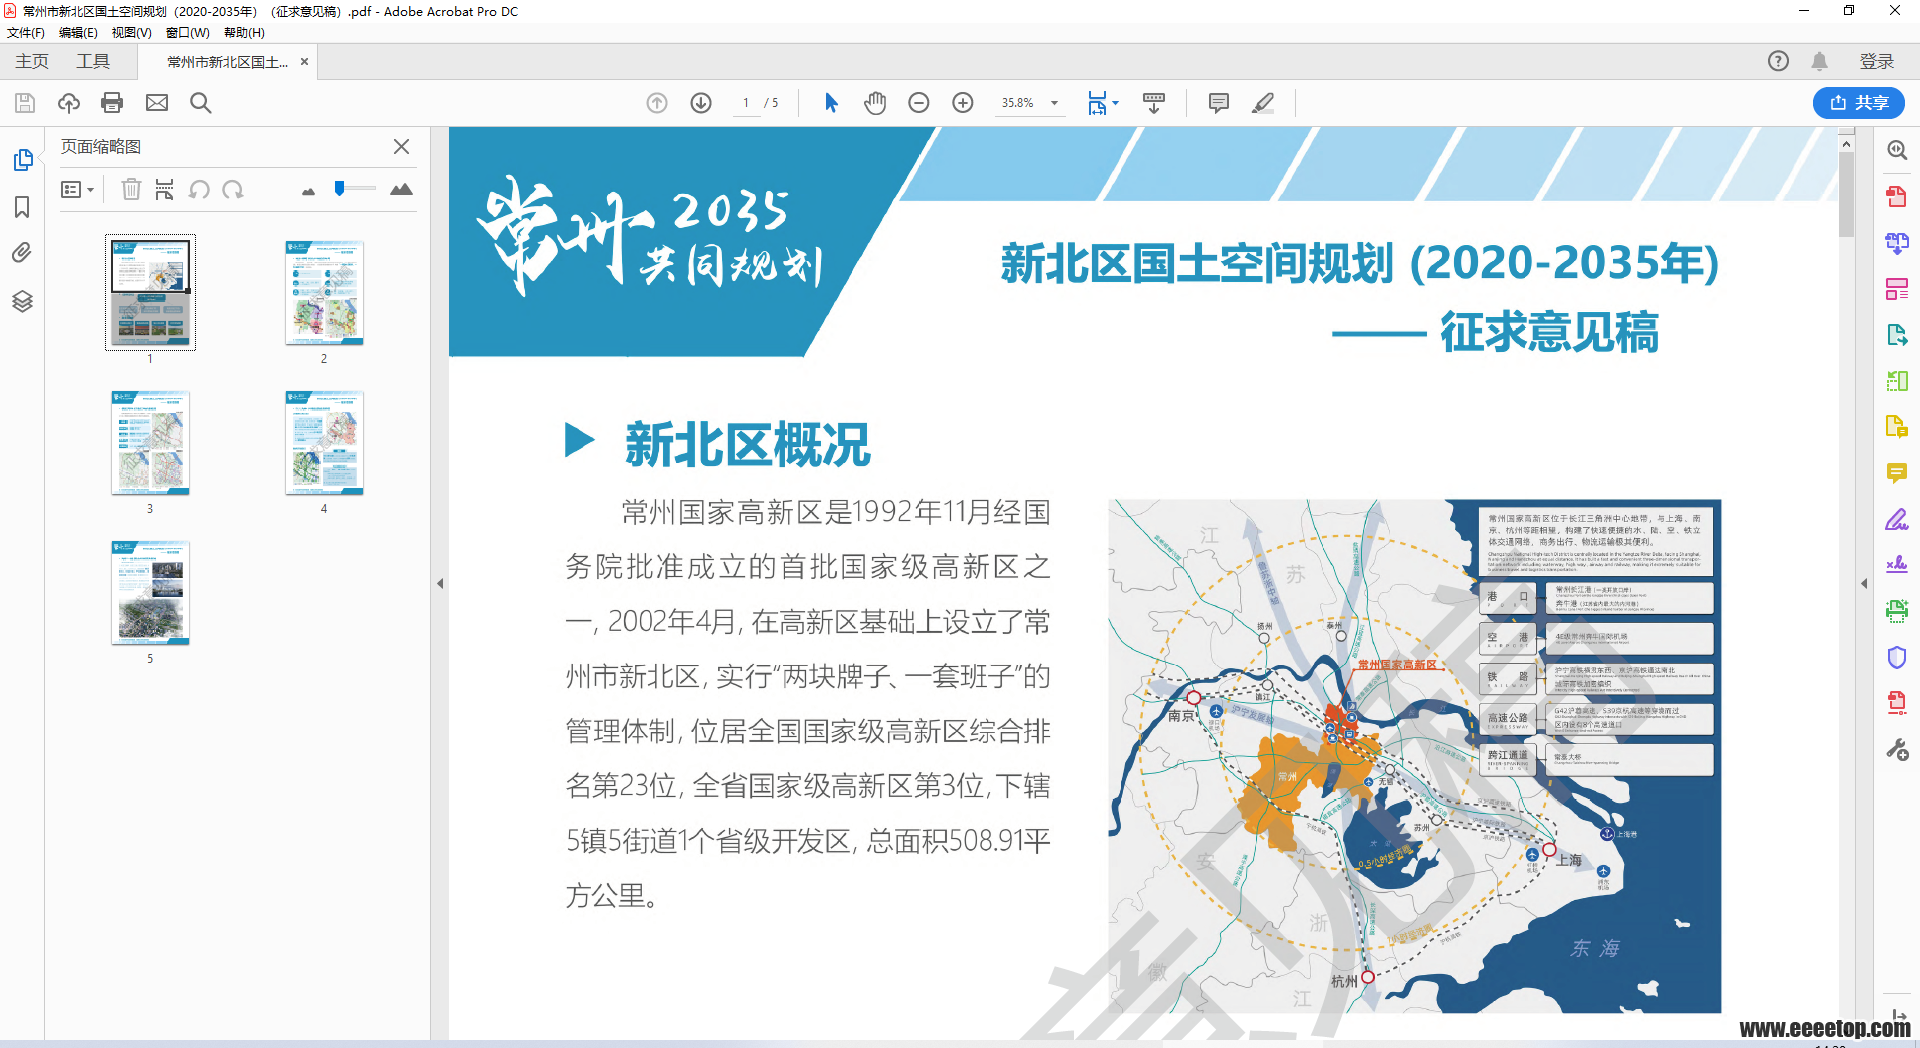1920x1048 pixels.
Task: Reduce thumbnail size small mountain icon
Action: (308, 191)
